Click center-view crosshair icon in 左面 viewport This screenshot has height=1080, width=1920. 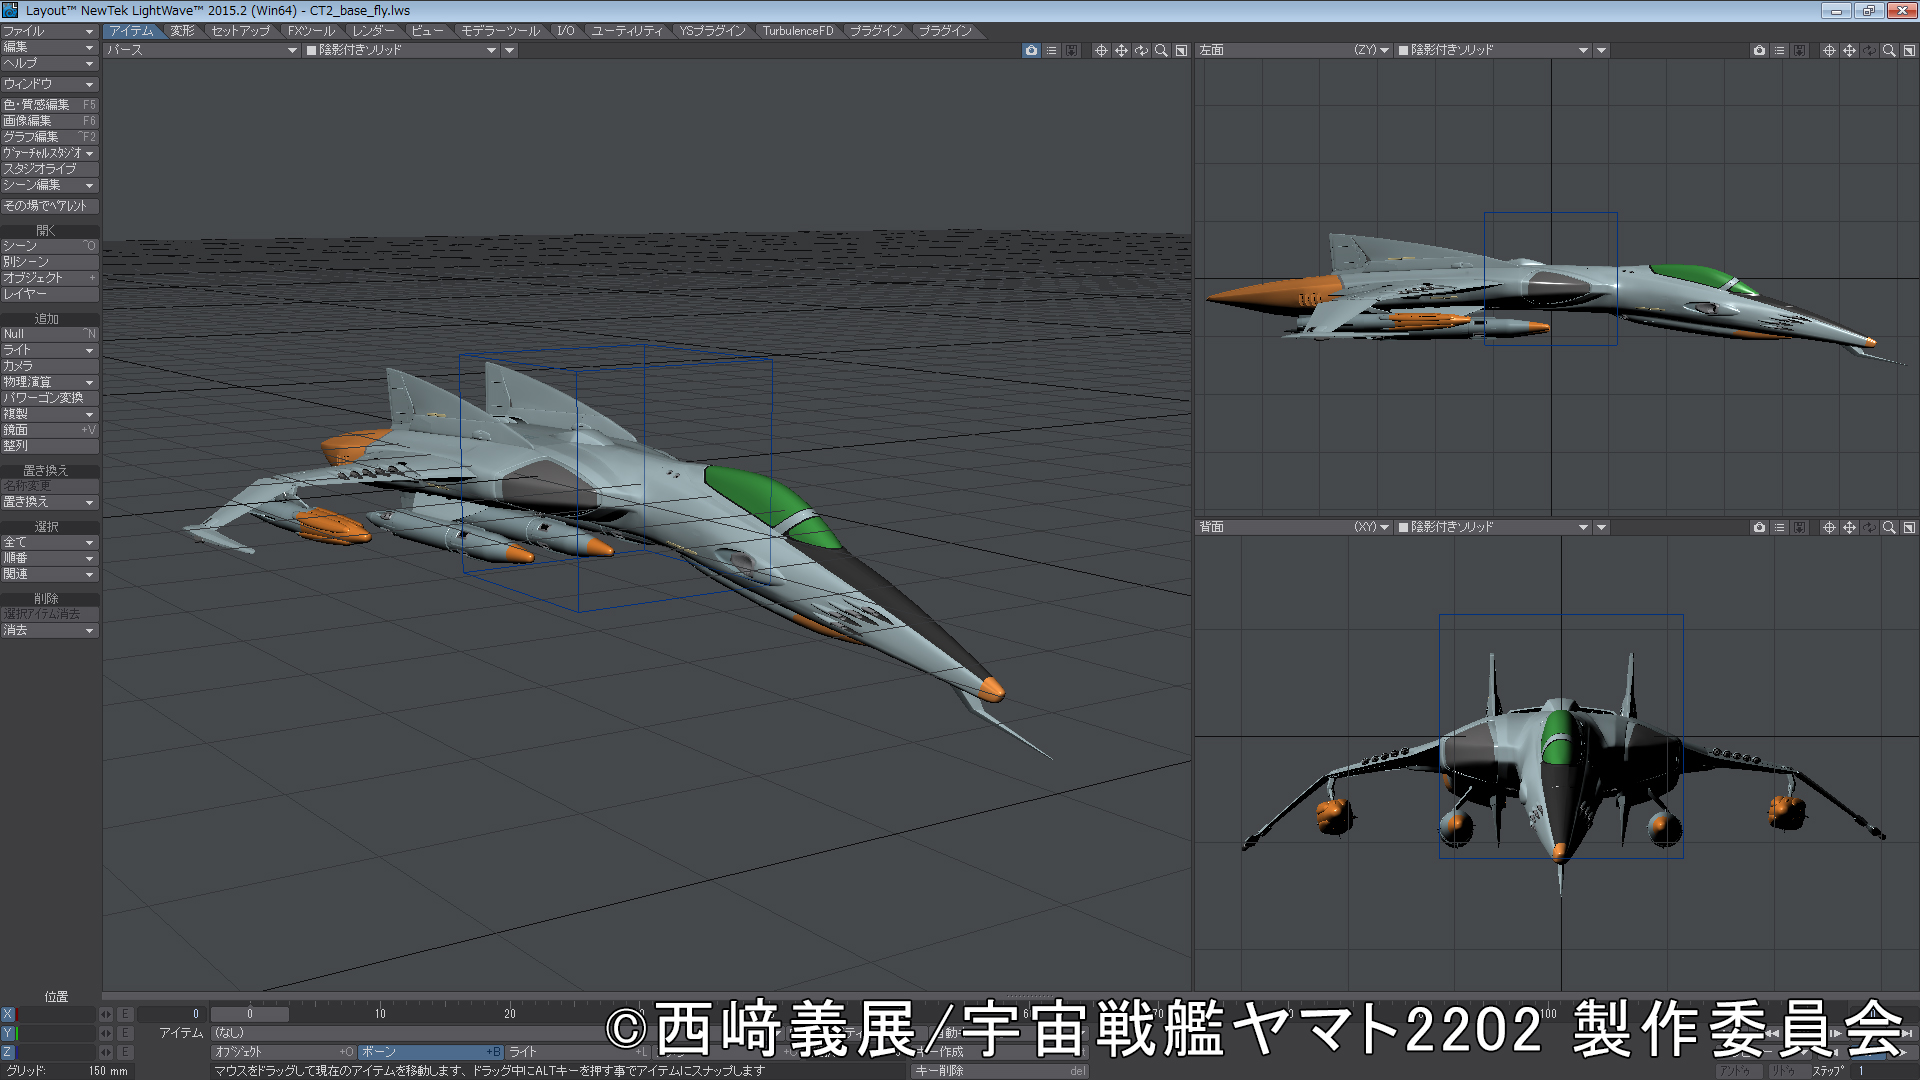click(x=1829, y=50)
